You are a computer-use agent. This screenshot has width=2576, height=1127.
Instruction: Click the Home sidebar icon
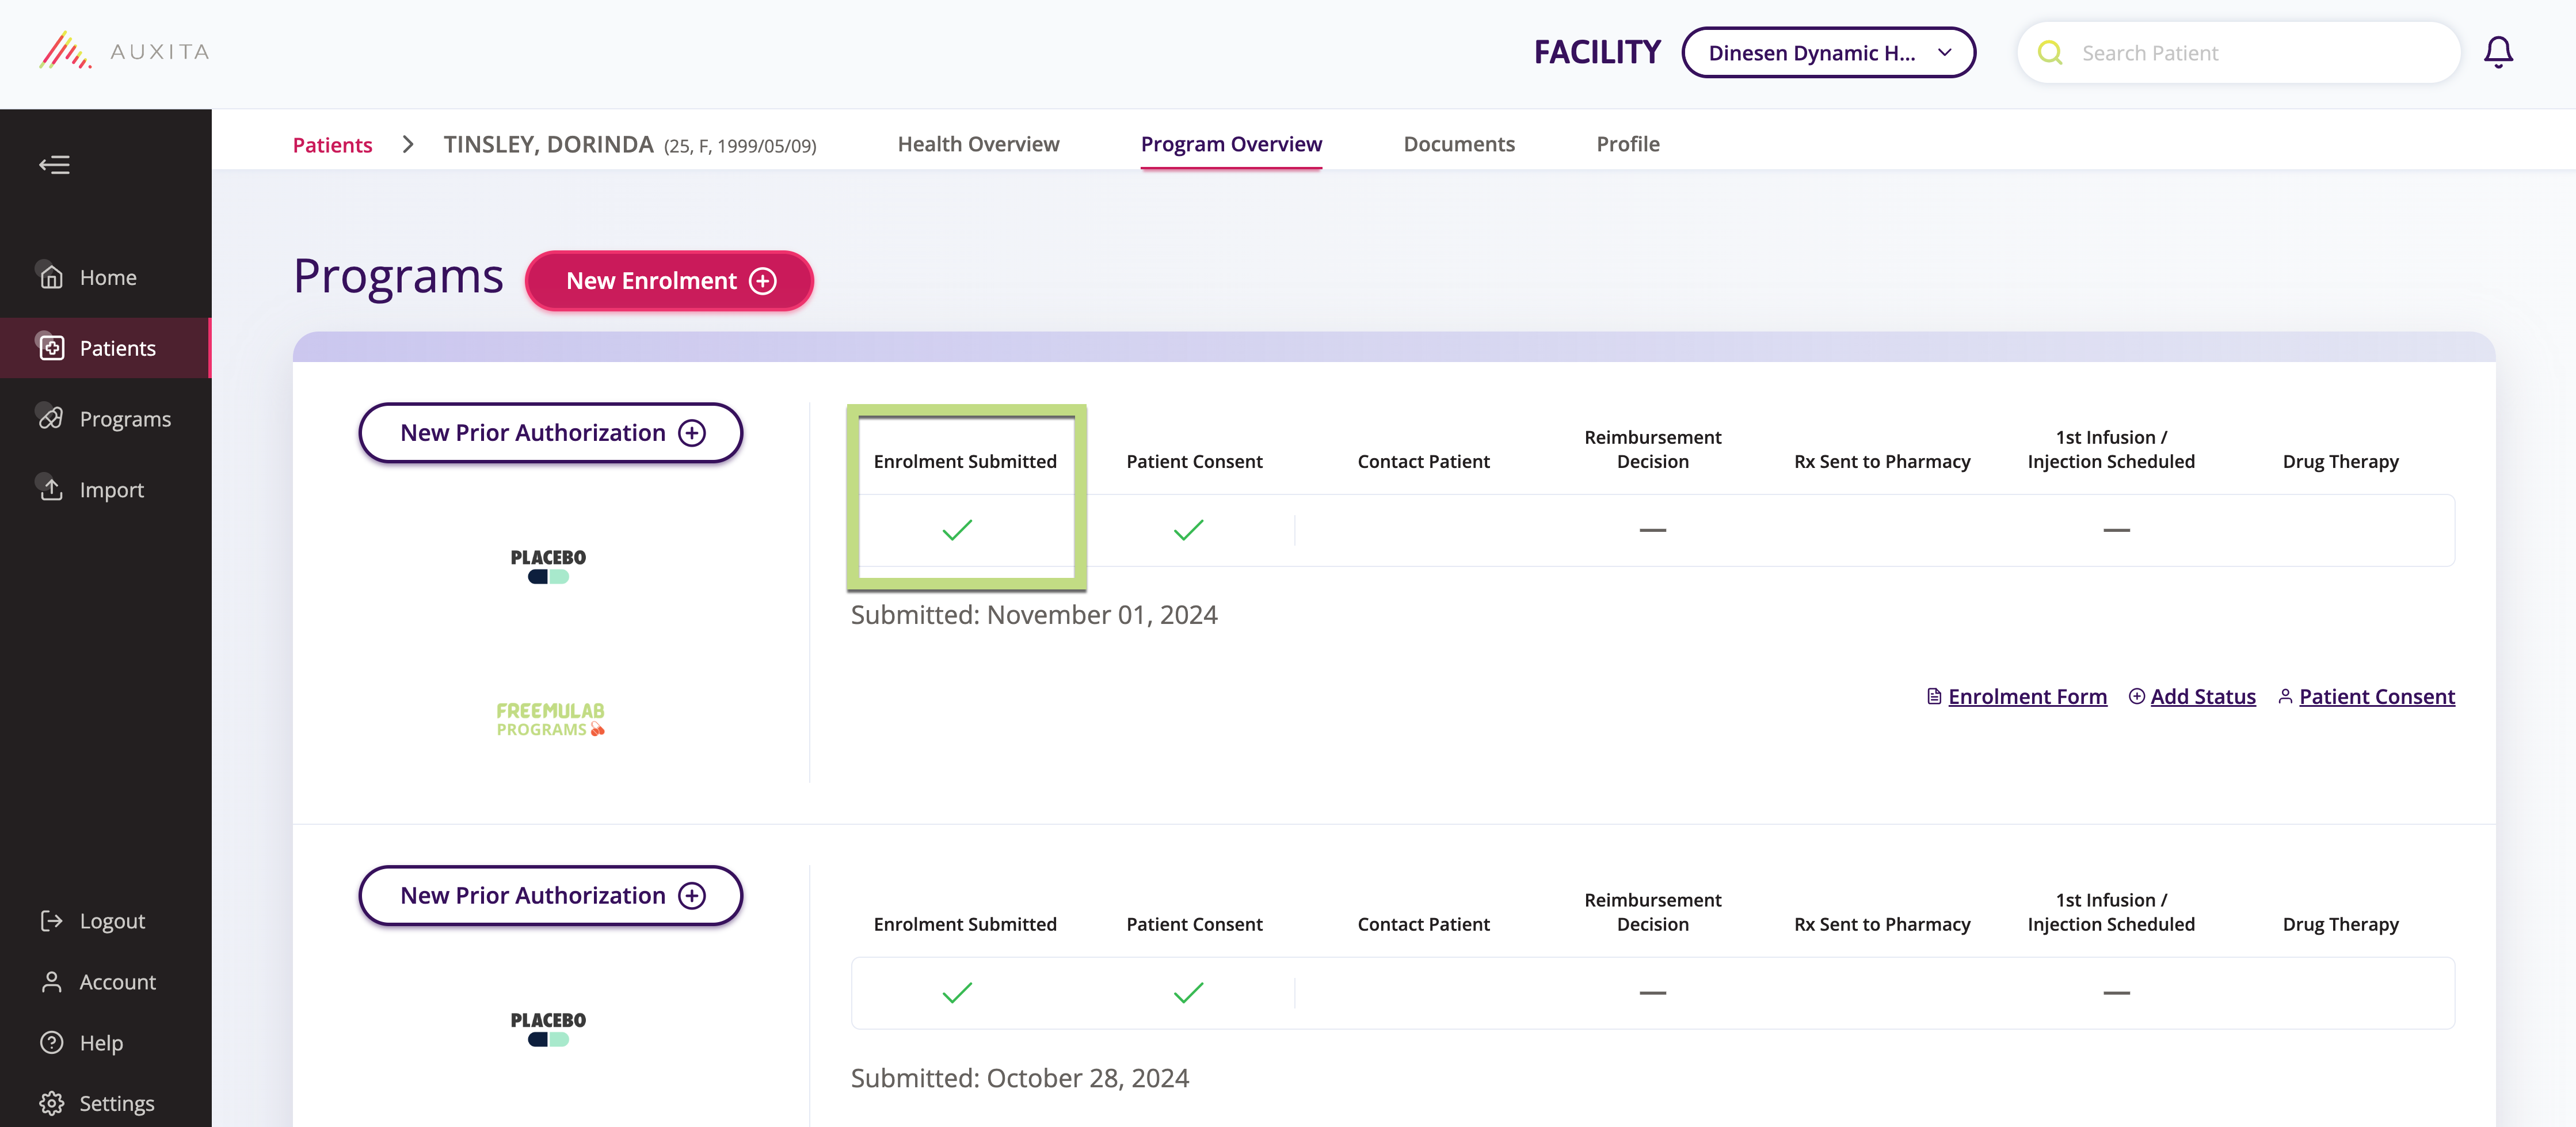point(51,277)
